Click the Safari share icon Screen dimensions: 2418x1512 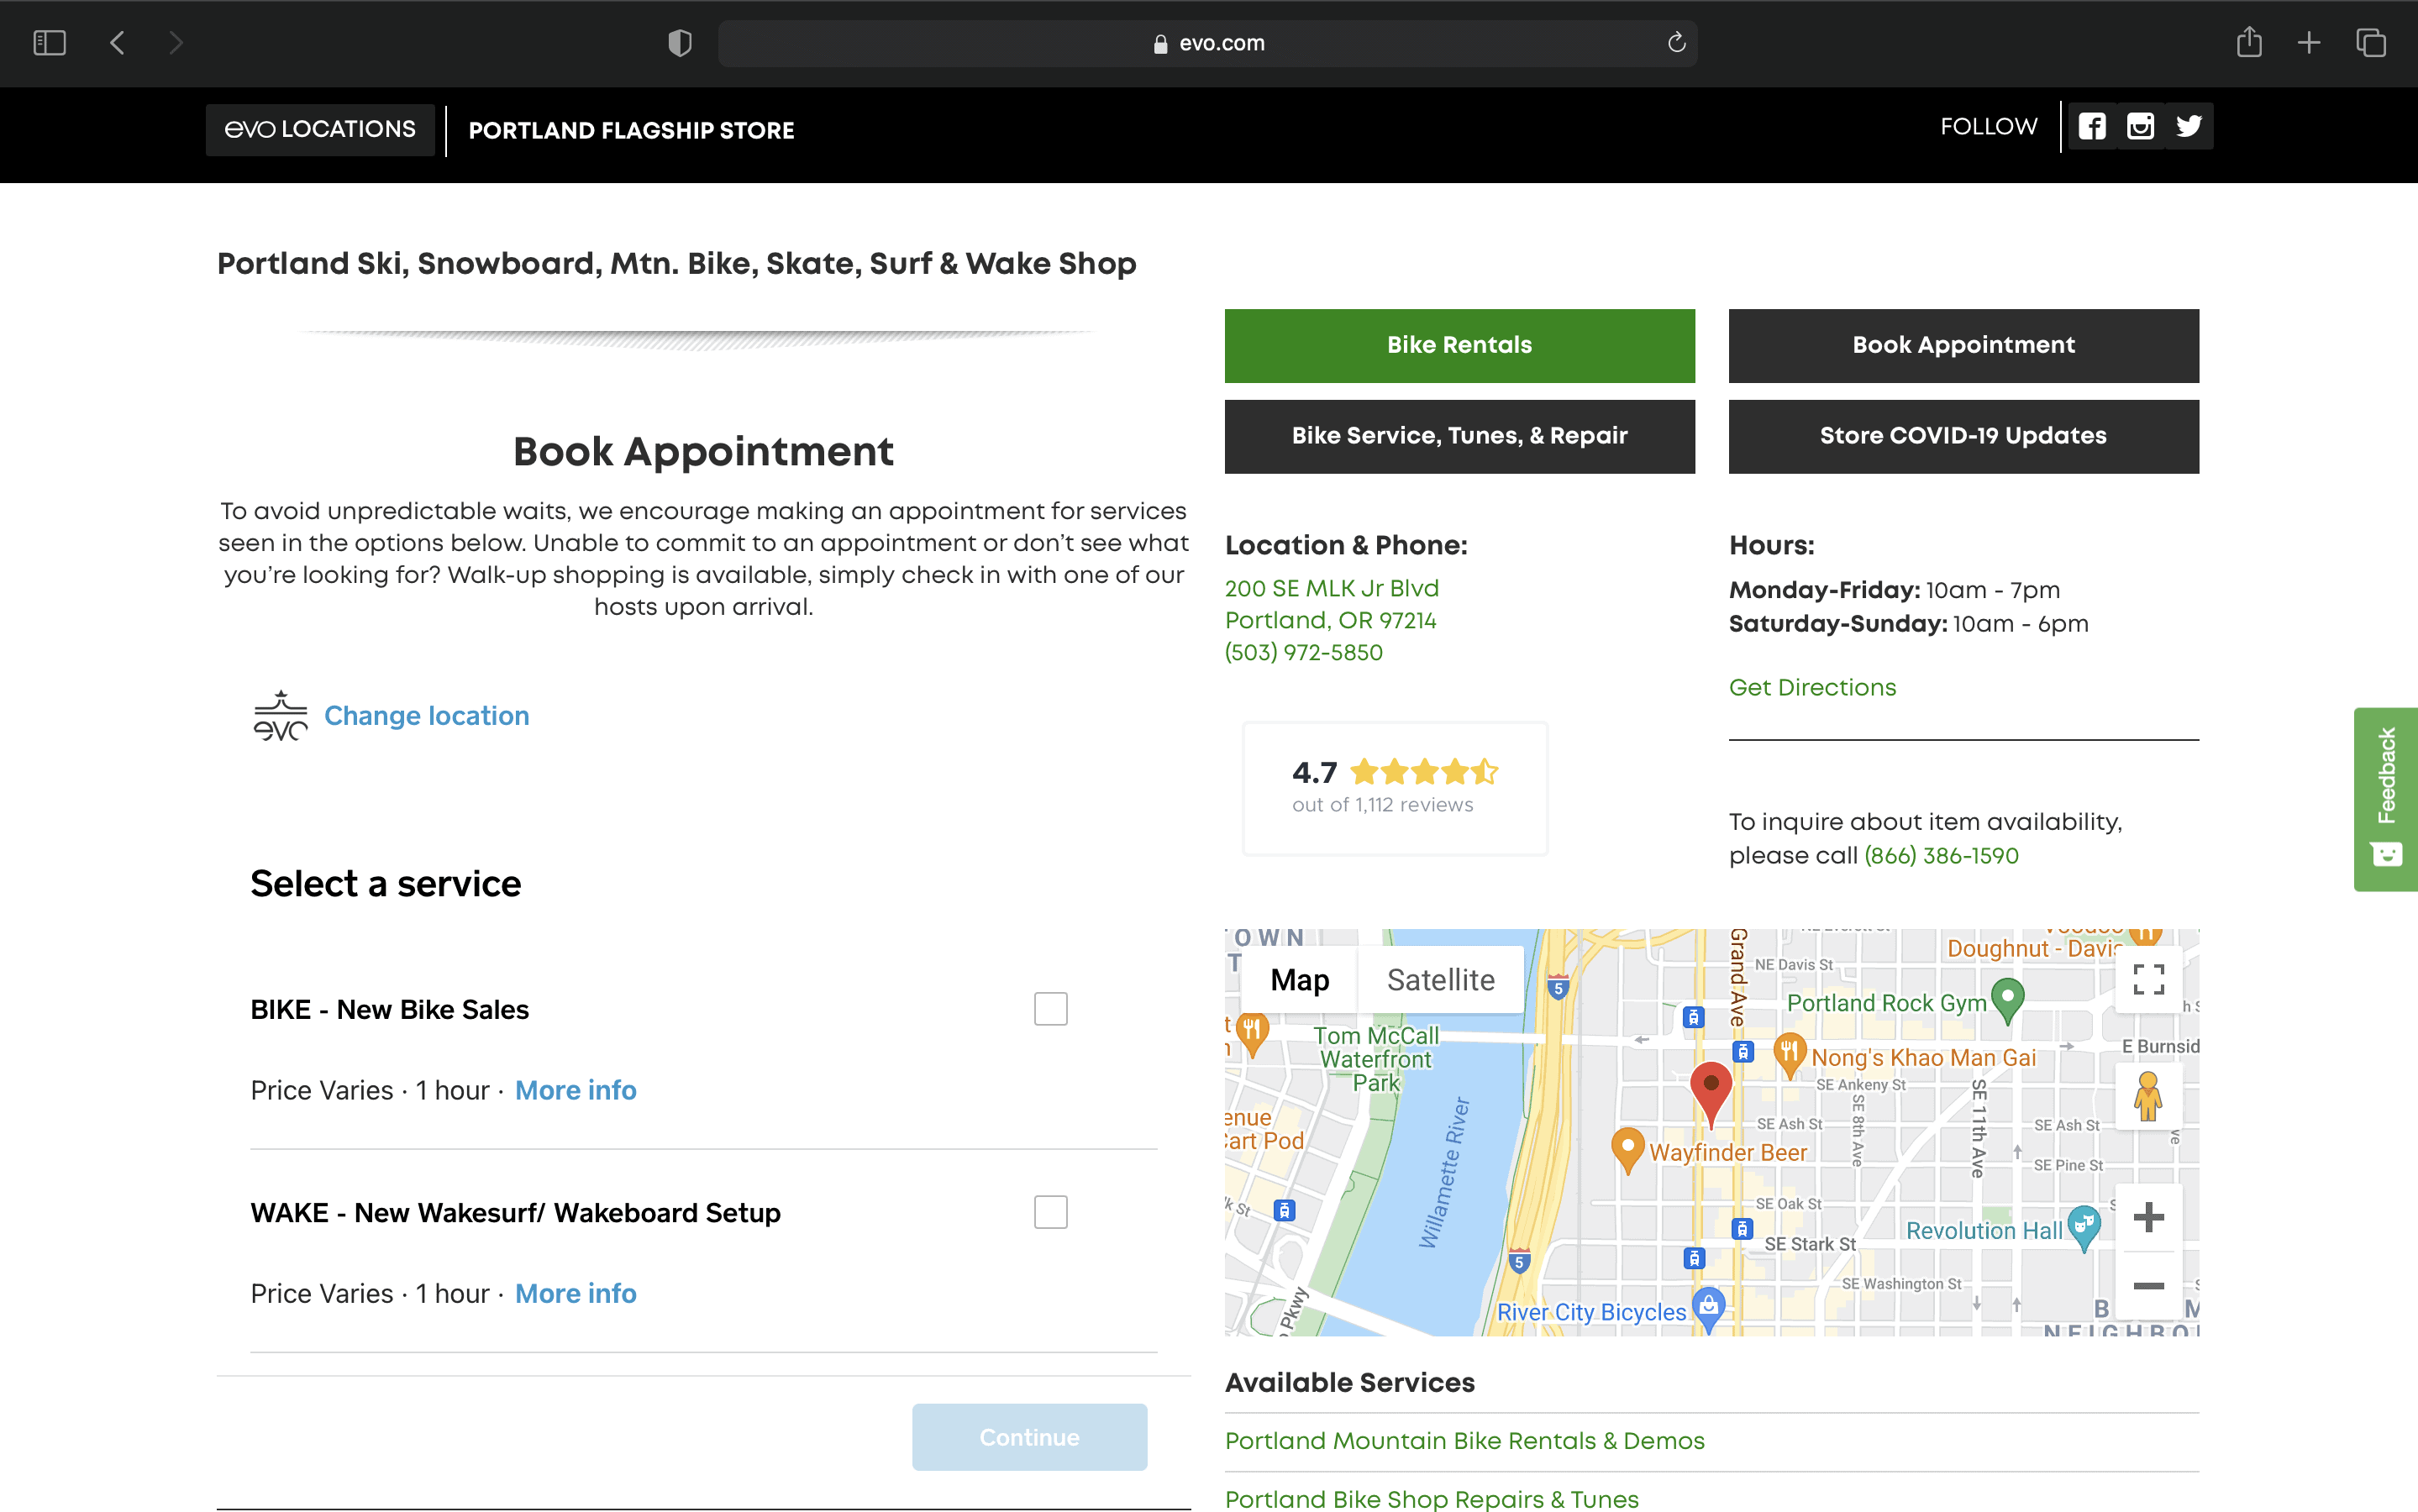tap(2249, 43)
